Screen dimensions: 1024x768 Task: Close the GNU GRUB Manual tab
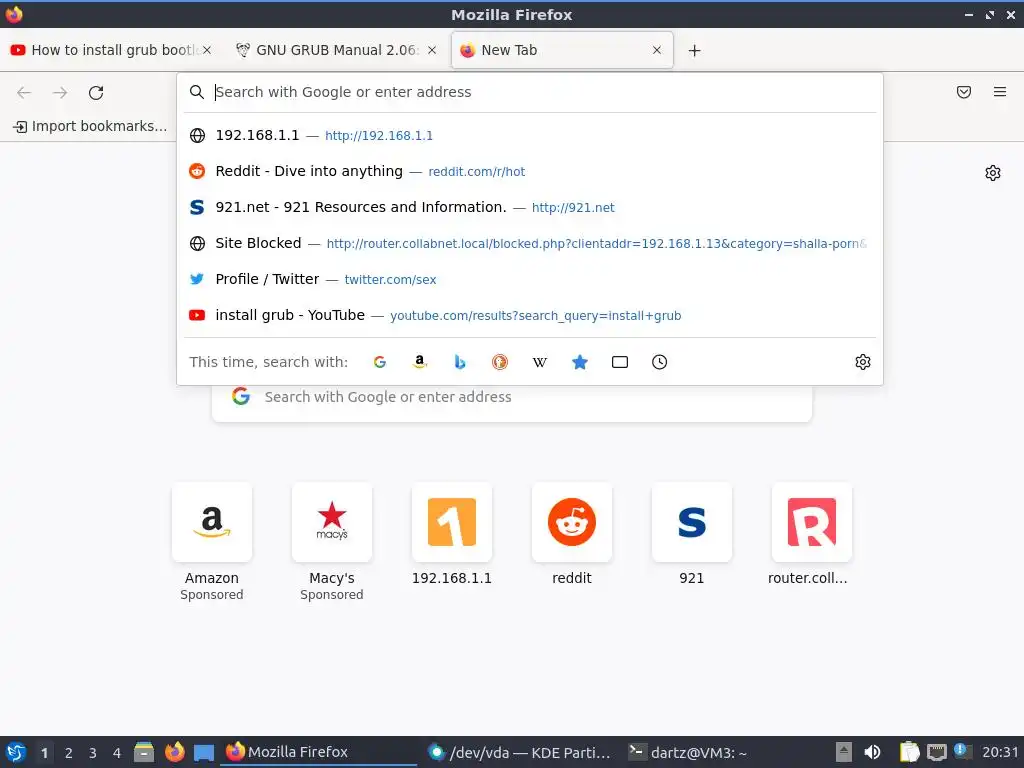click(x=432, y=50)
